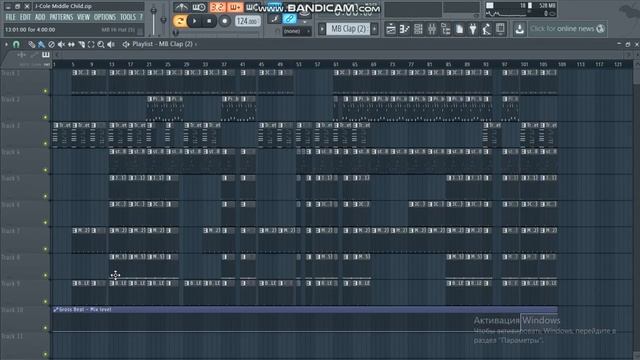Mute Track 5 via its green switch
This screenshot has width=640, height=360.
pyautogui.click(x=45, y=196)
